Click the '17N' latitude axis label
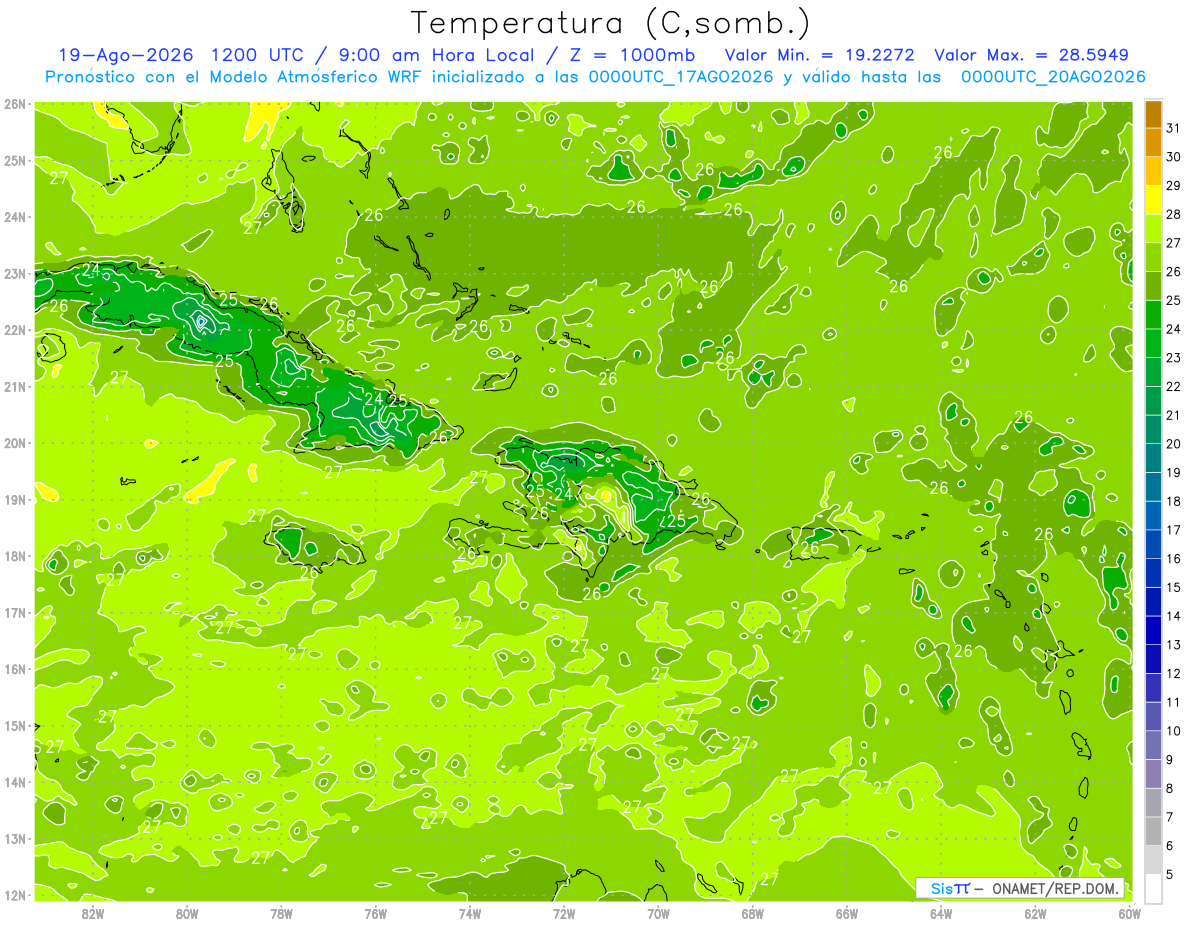 [x=15, y=612]
